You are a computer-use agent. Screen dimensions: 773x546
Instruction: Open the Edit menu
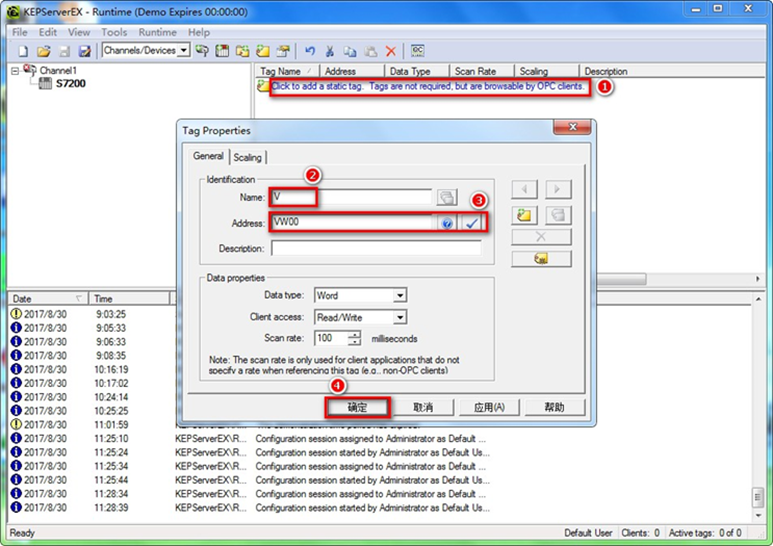pyautogui.click(x=48, y=33)
